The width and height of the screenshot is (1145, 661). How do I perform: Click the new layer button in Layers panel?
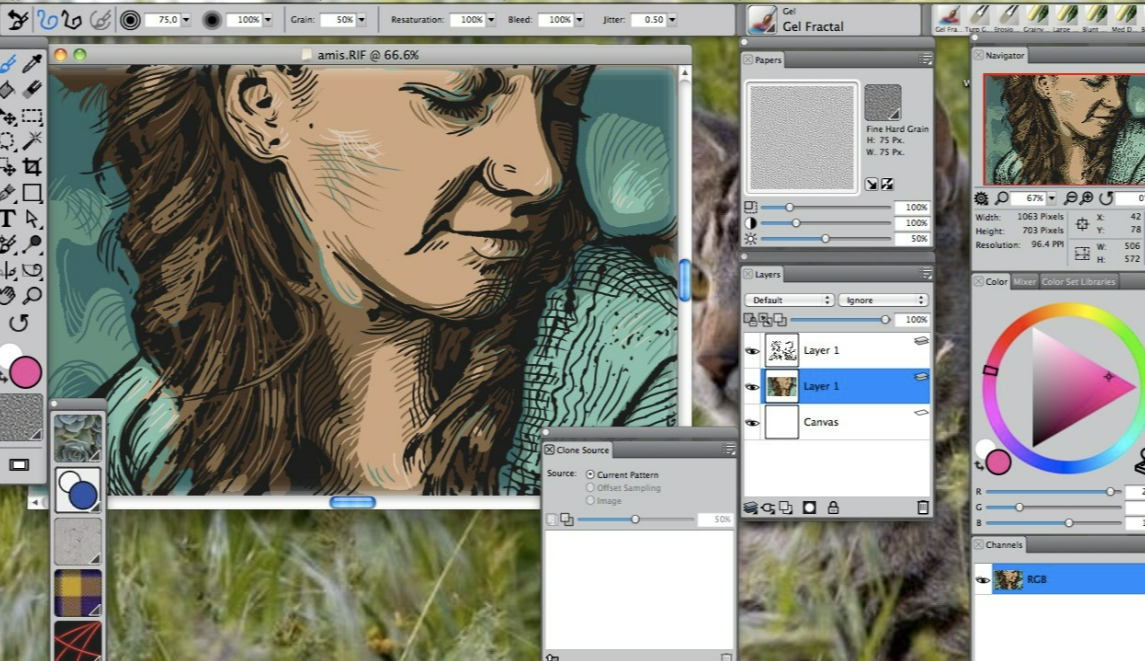tap(786, 507)
